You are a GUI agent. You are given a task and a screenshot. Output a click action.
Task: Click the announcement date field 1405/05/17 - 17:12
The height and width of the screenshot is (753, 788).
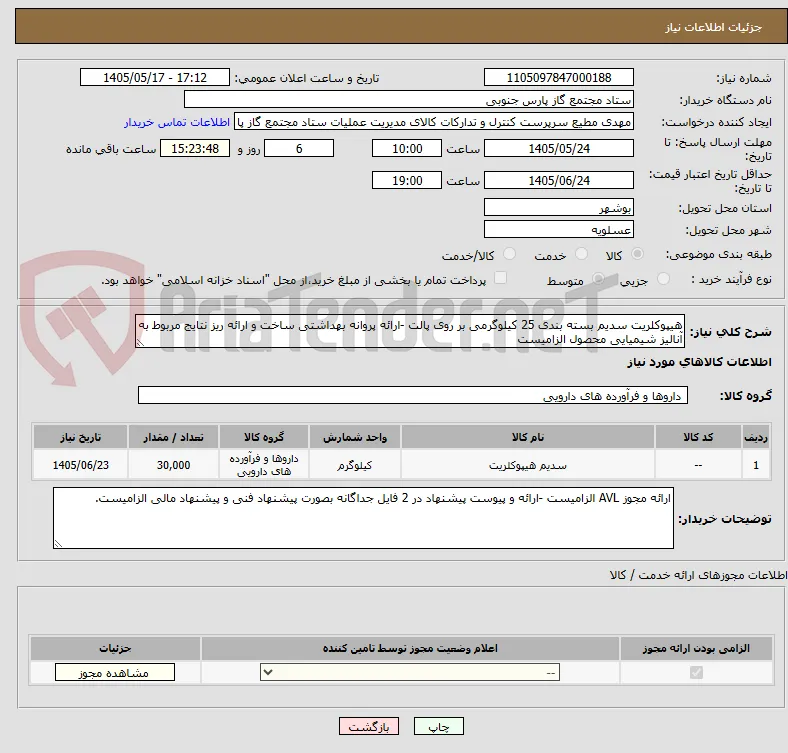[x=155, y=77]
